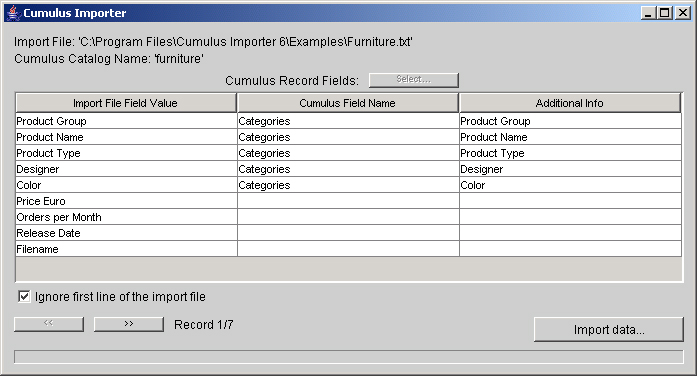Click the Cumulus Importer Java title icon
Image resolution: width=697 pixels, height=376 pixels.
pyautogui.click(x=14, y=13)
